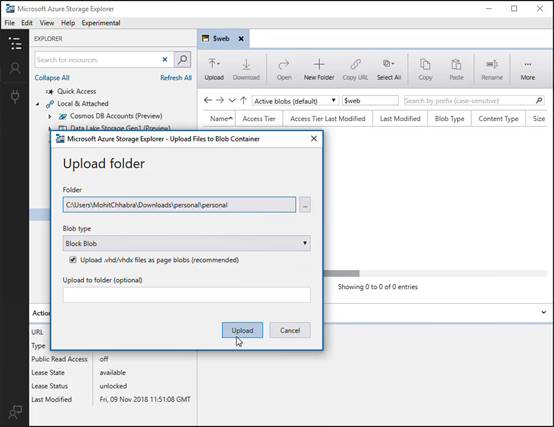The width and height of the screenshot is (554, 427).
Task: Open the feedback icon at sidebar bottom
Action: [x=15, y=411]
